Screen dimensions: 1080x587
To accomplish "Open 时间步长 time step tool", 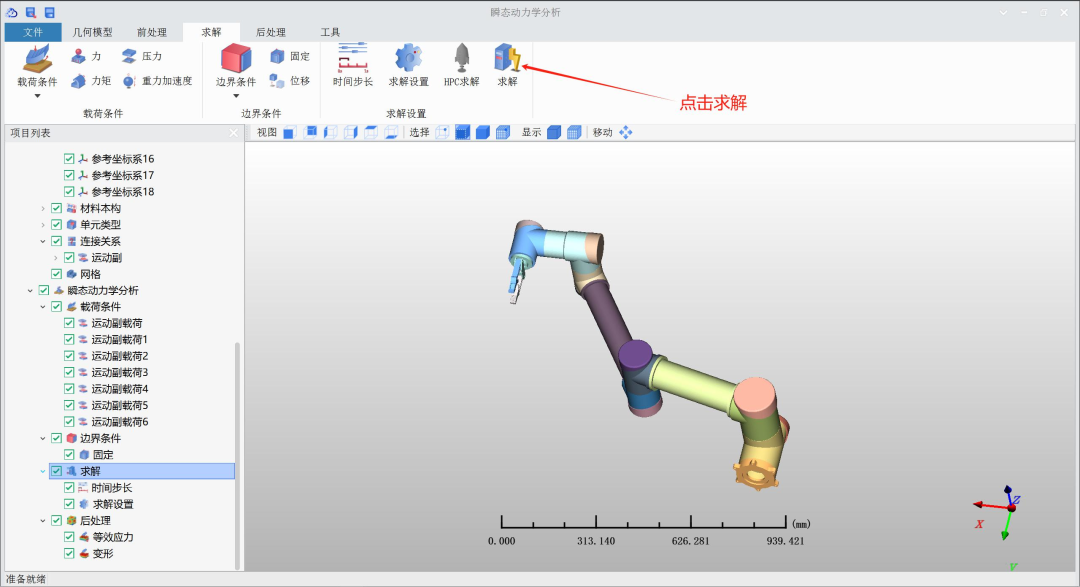I will point(353,58).
